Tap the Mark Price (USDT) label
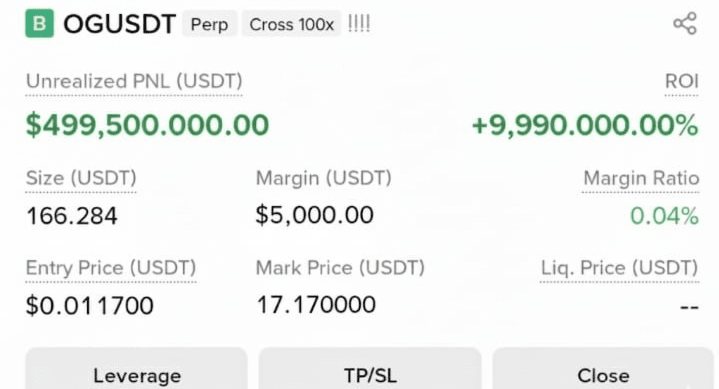 [340, 268]
